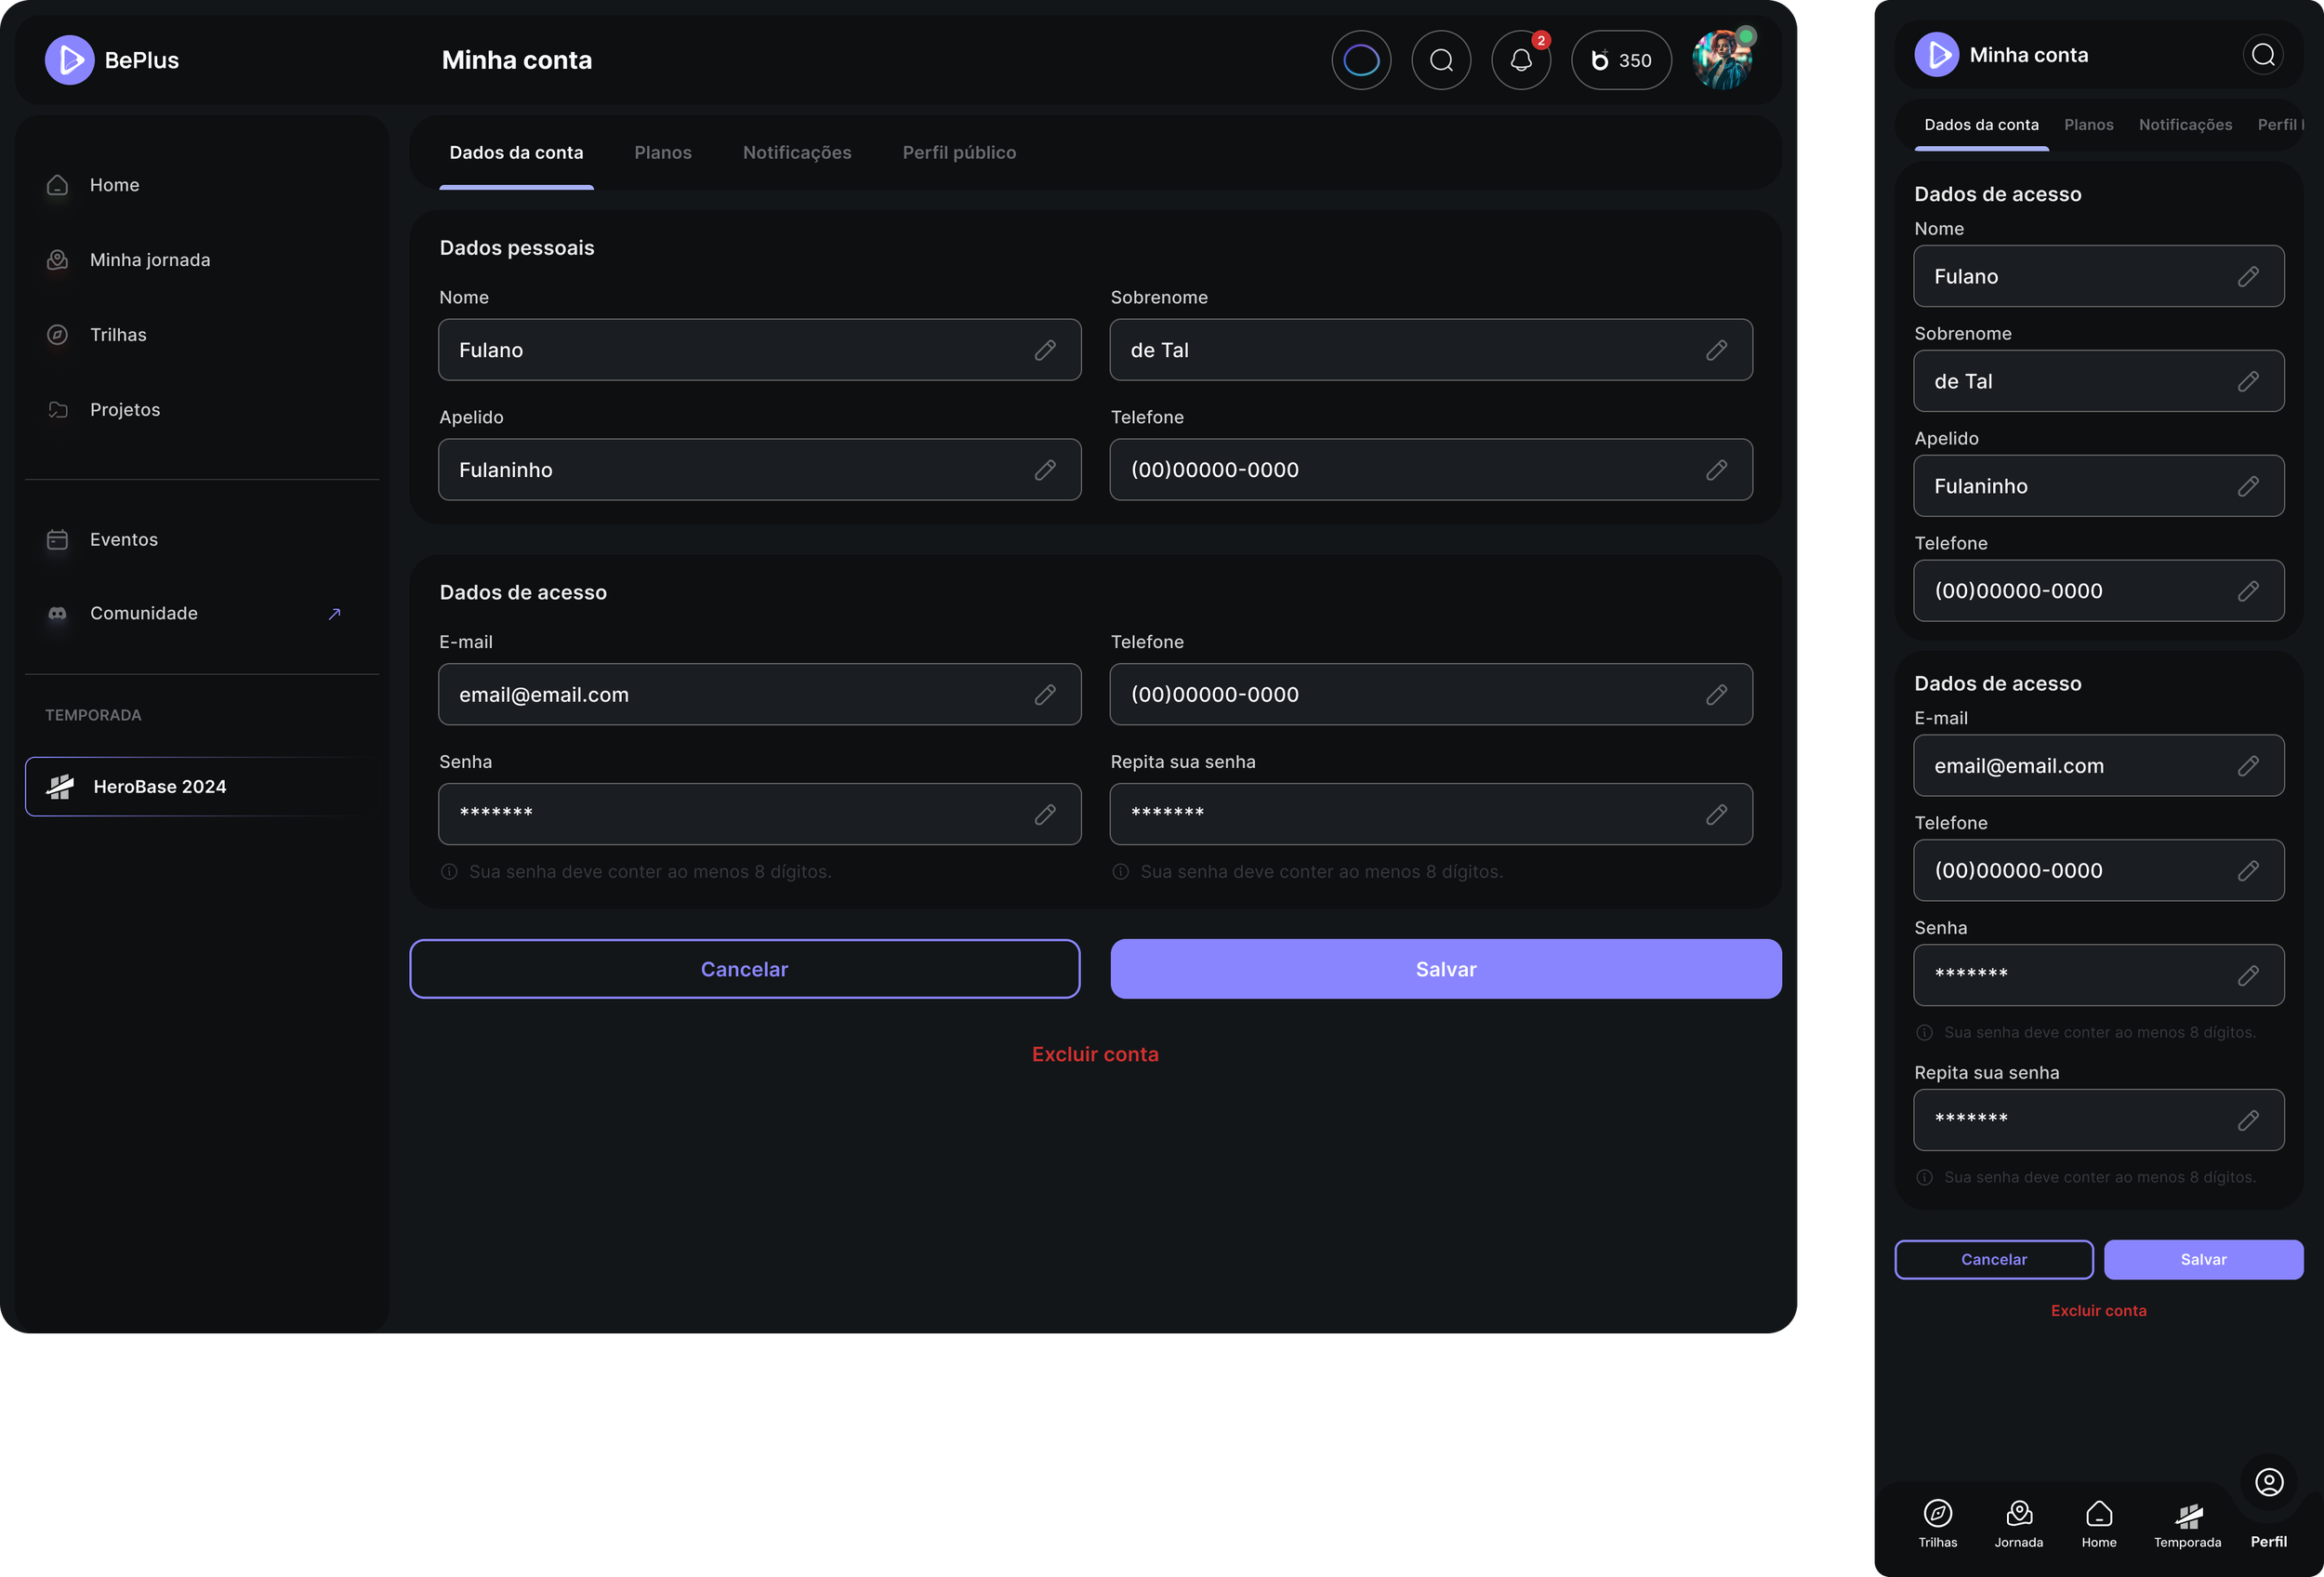Click the wide Salvar button on desktop
Image resolution: width=2324 pixels, height=1577 pixels.
pos(1446,969)
